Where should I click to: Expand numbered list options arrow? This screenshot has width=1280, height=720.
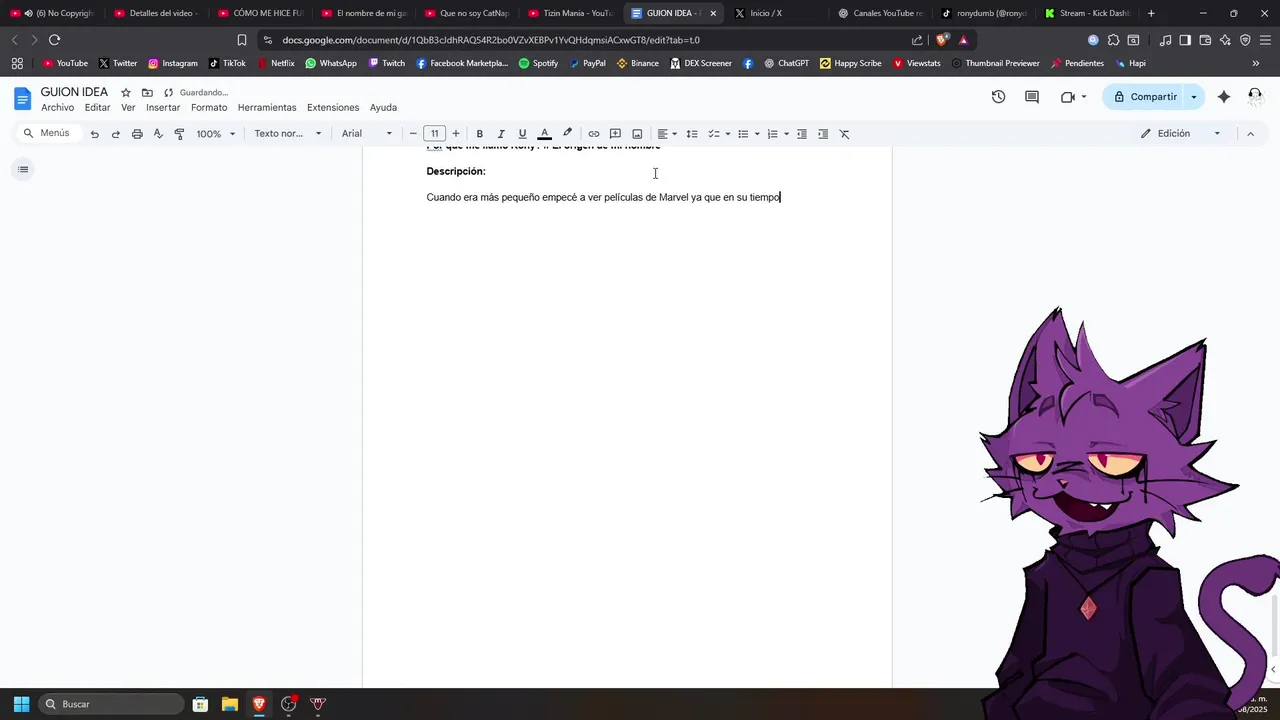786,134
